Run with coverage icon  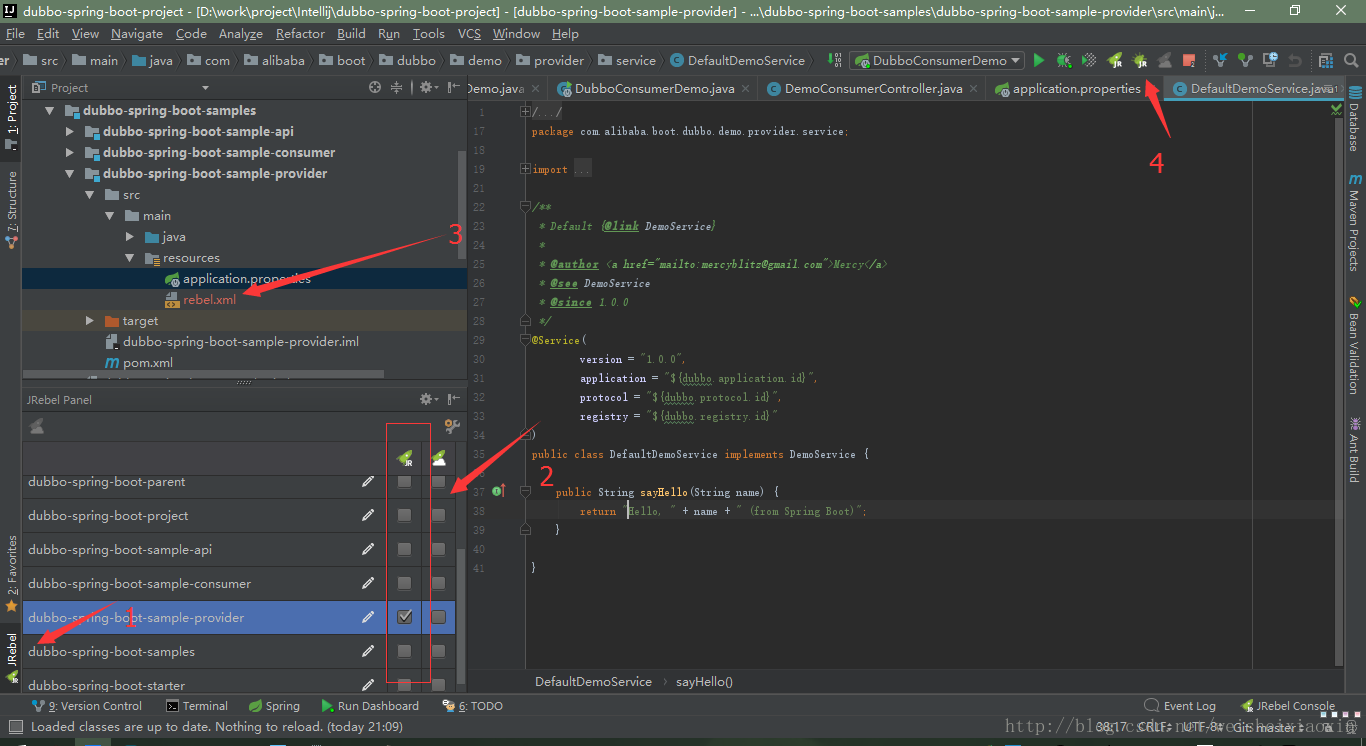tap(1089, 60)
